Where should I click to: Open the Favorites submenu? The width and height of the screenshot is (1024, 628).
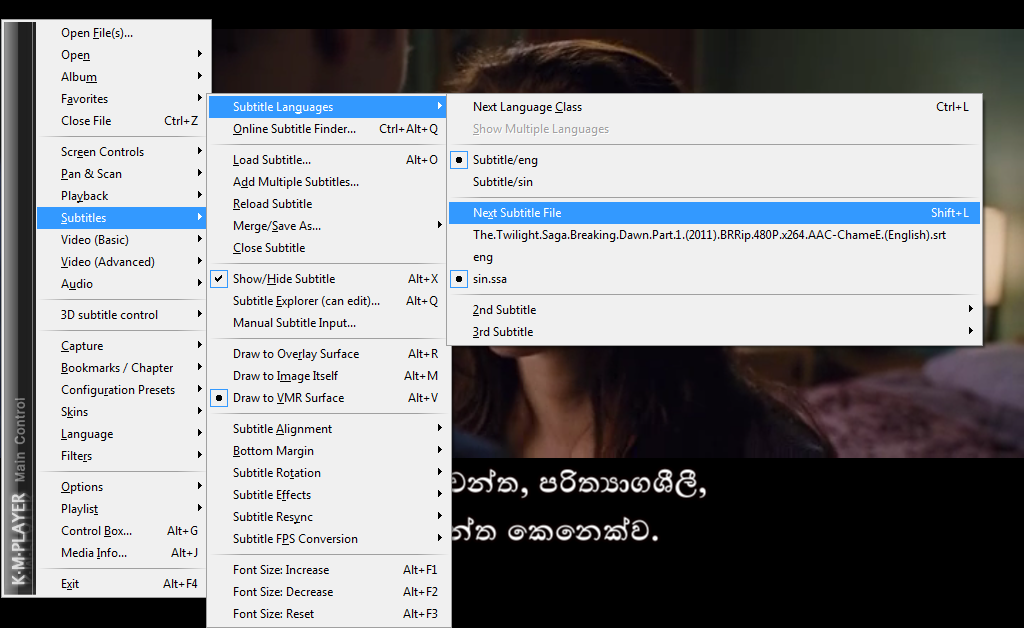(x=122, y=99)
